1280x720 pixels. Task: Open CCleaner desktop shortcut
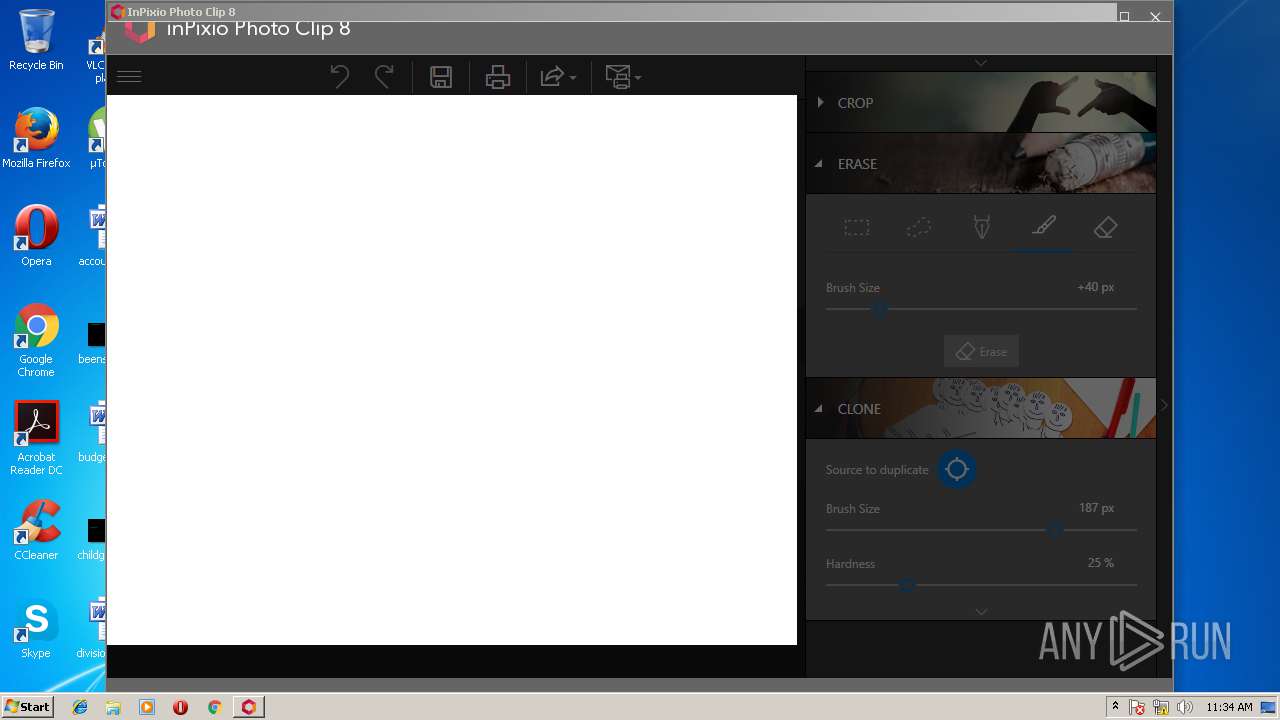coord(36,530)
